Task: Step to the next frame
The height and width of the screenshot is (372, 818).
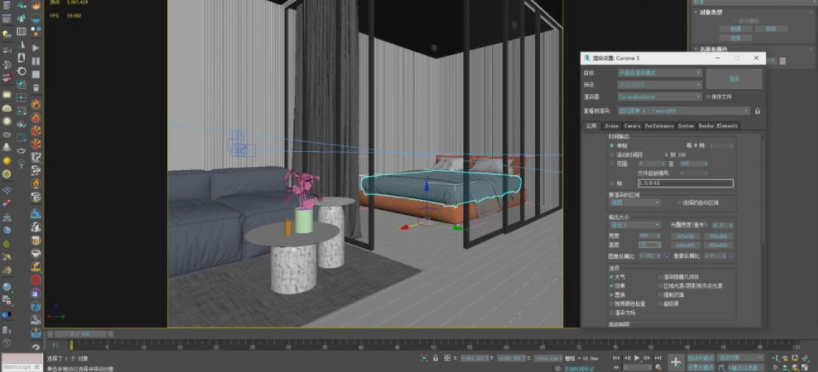Action: click(646, 358)
